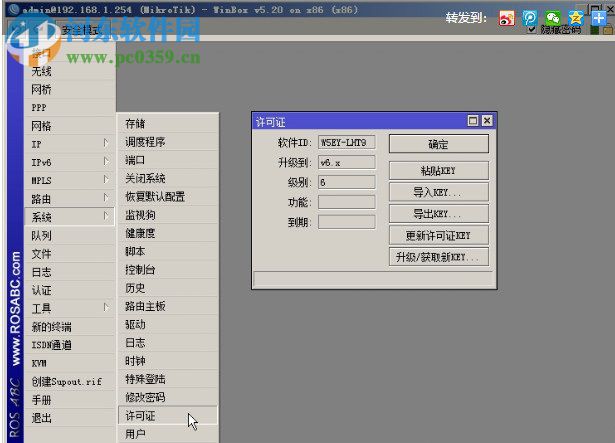Click the 导出KEY... button

point(439,214)
